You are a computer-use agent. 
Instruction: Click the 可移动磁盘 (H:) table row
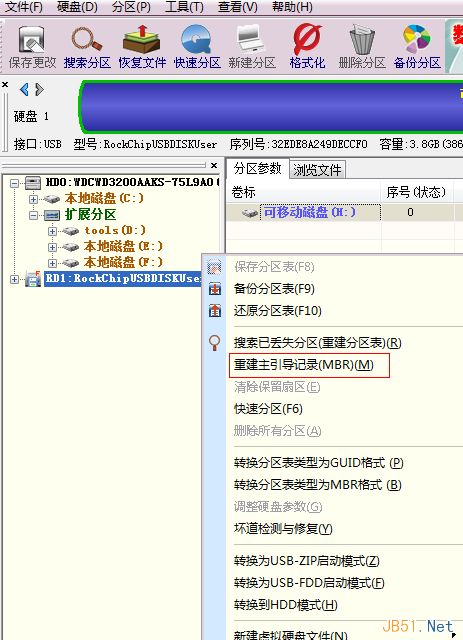coord(345,213)
